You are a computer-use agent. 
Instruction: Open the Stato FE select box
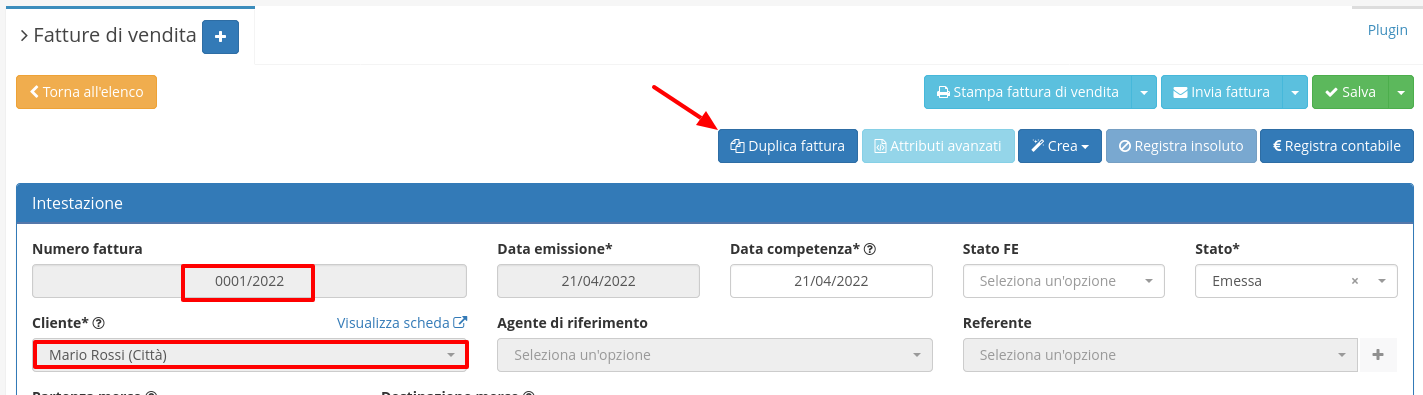click(1064, 281)
